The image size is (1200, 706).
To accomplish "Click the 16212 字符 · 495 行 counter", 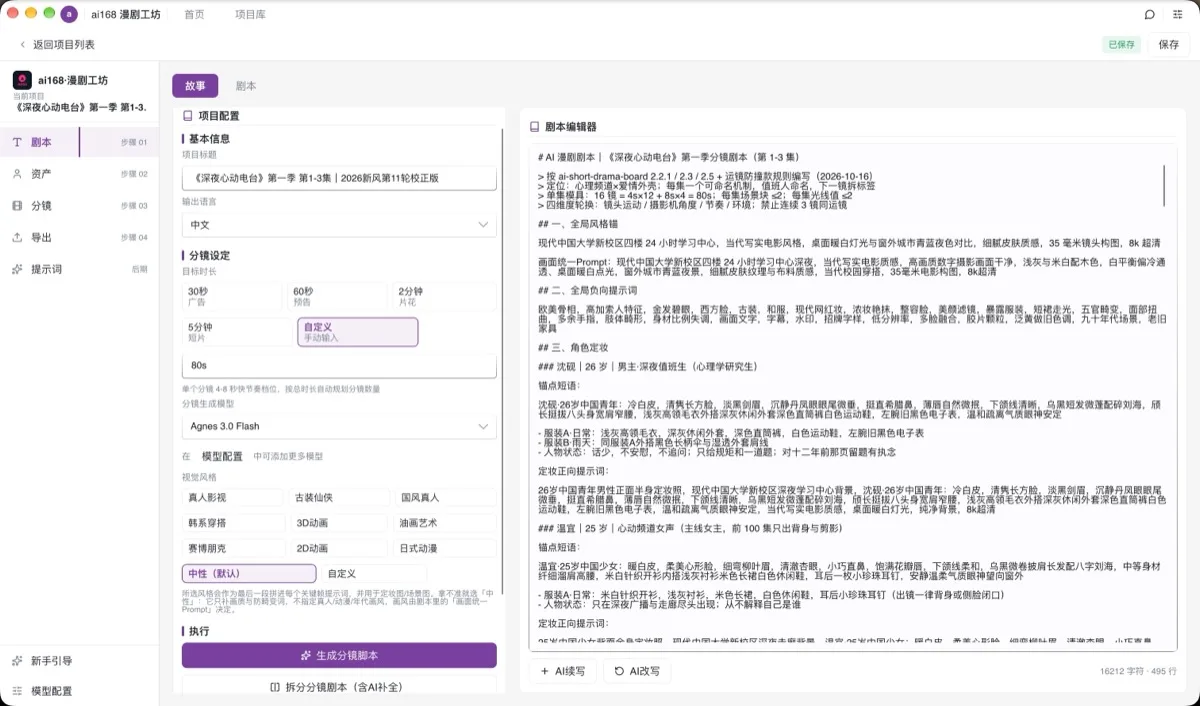I will click(x=1138, y=671).
